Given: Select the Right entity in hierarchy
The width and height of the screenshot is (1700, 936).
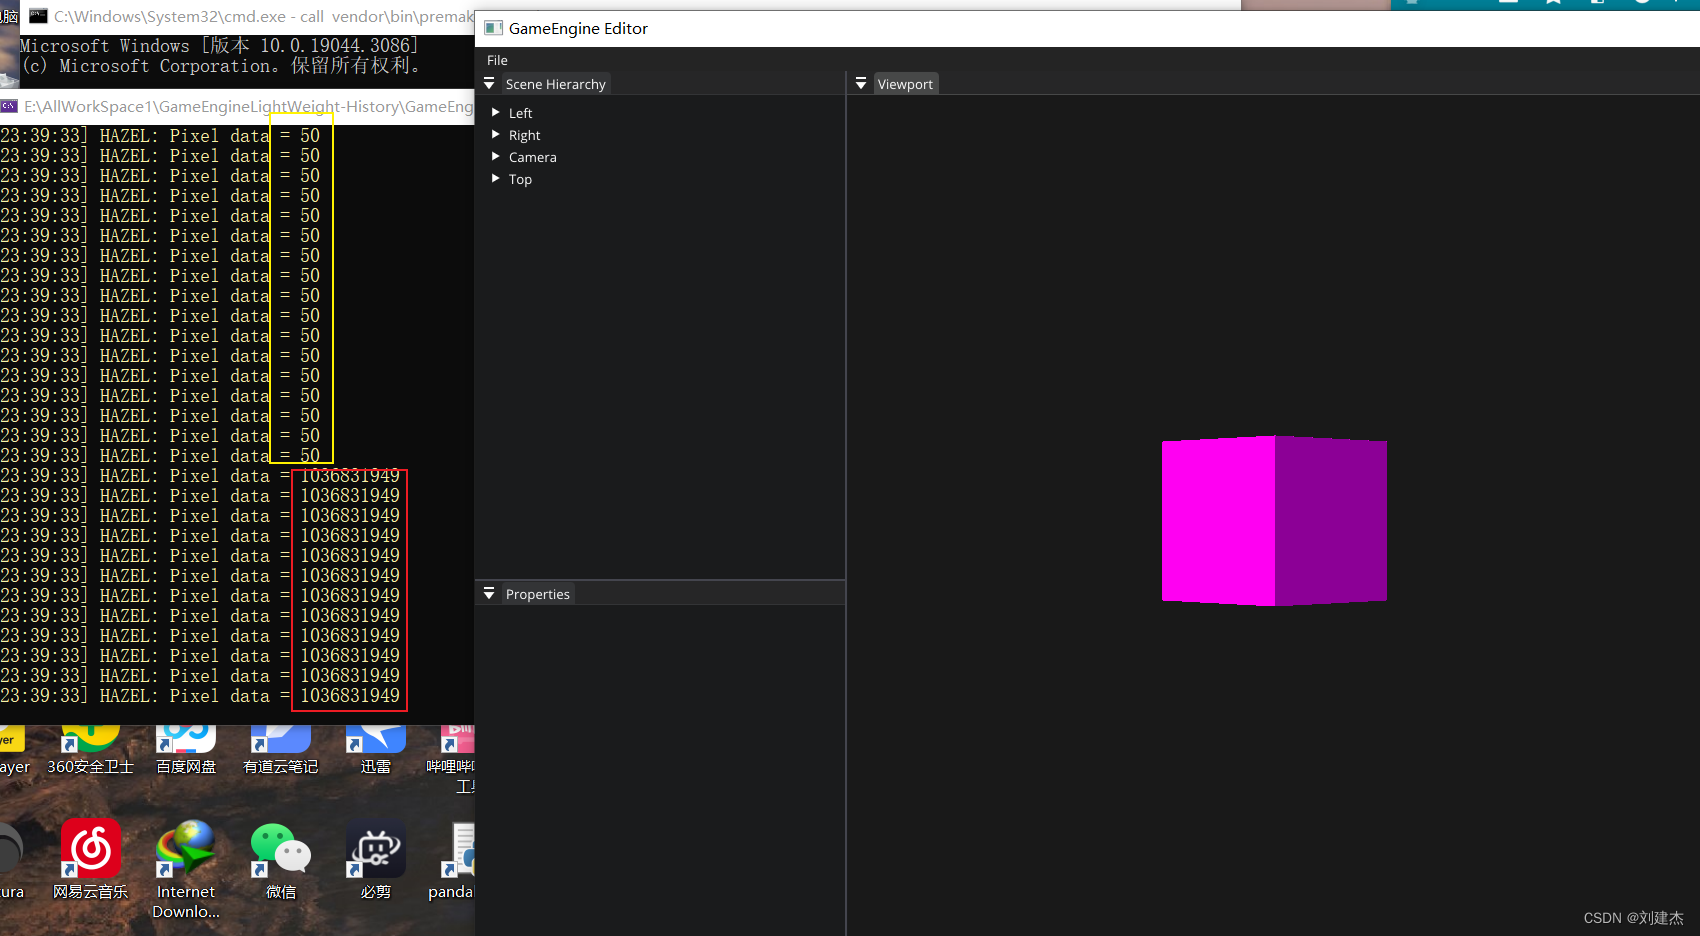Looking at the screenshot, I should point(524,135).
